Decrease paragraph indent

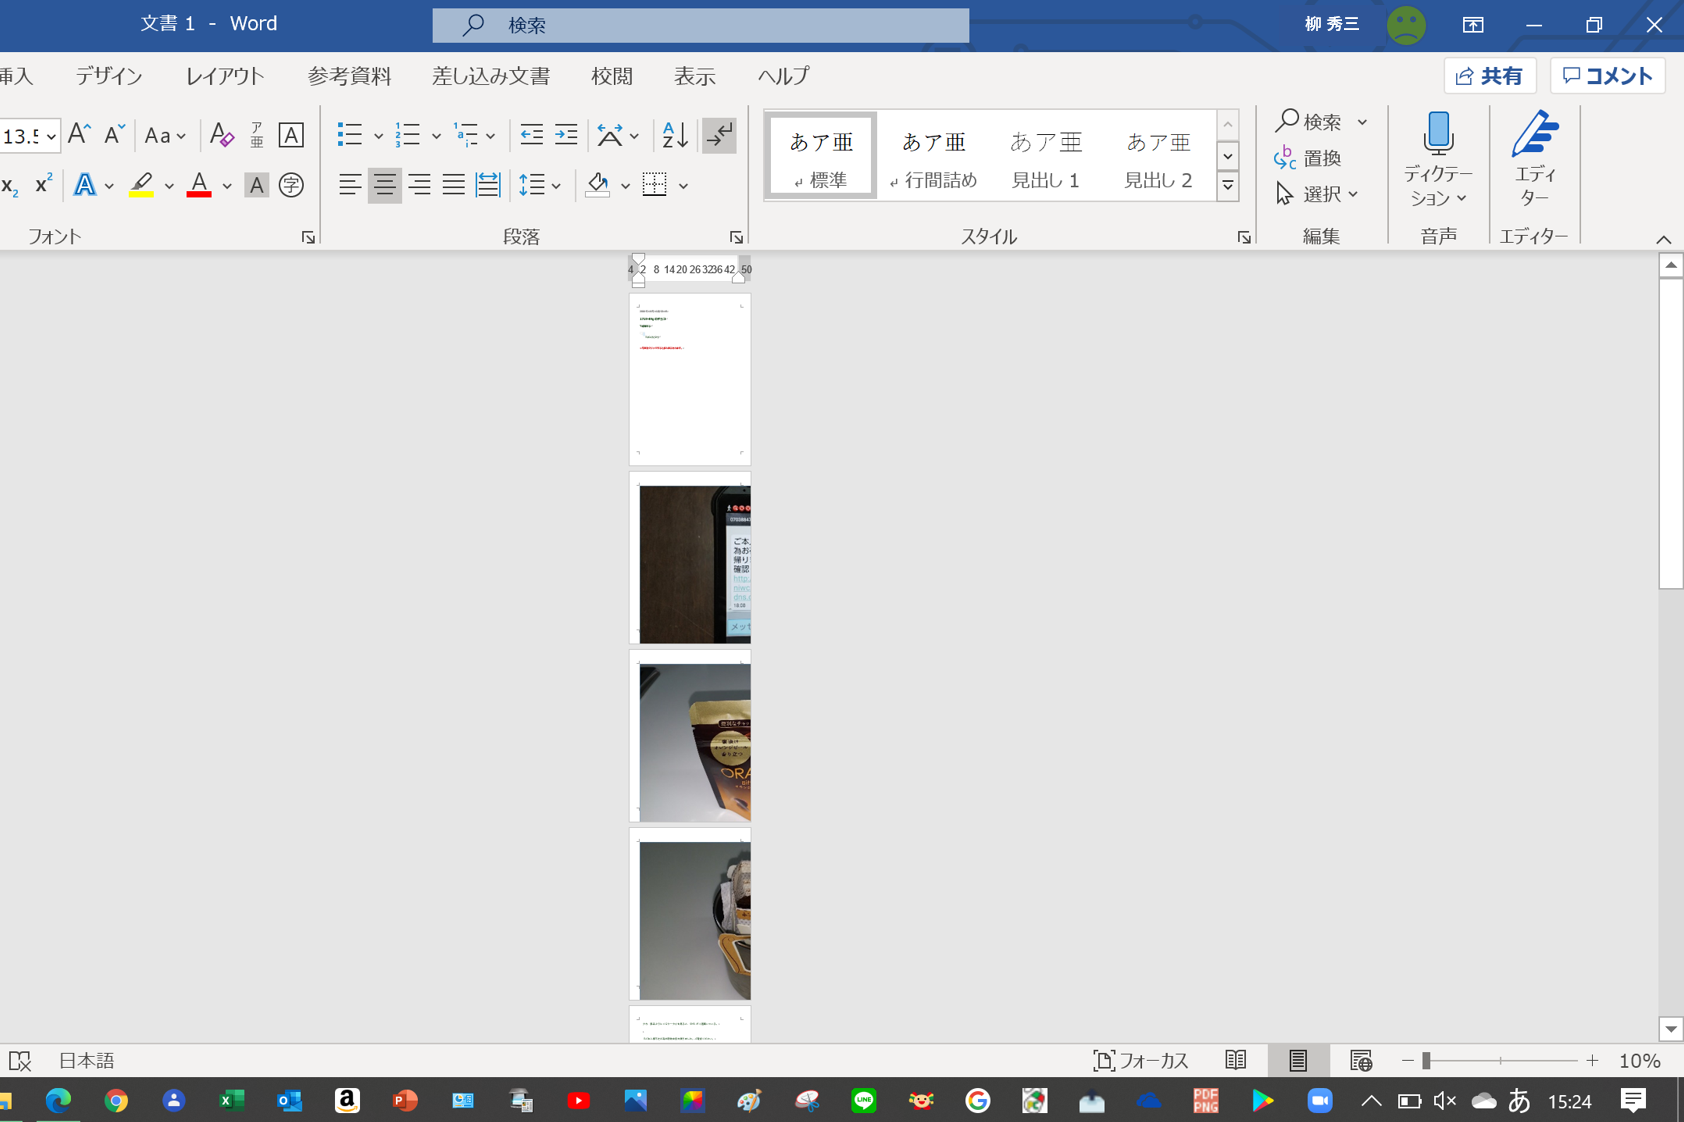(531, 135)
